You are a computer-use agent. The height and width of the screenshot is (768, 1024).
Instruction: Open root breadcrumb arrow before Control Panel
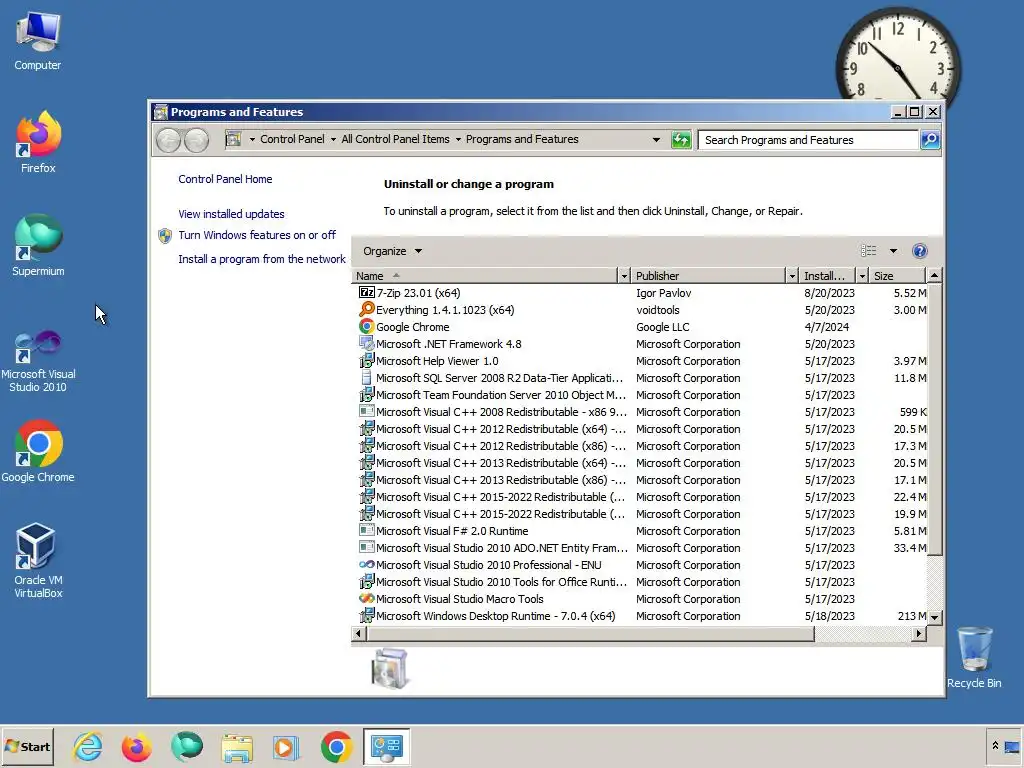(252, 140)
